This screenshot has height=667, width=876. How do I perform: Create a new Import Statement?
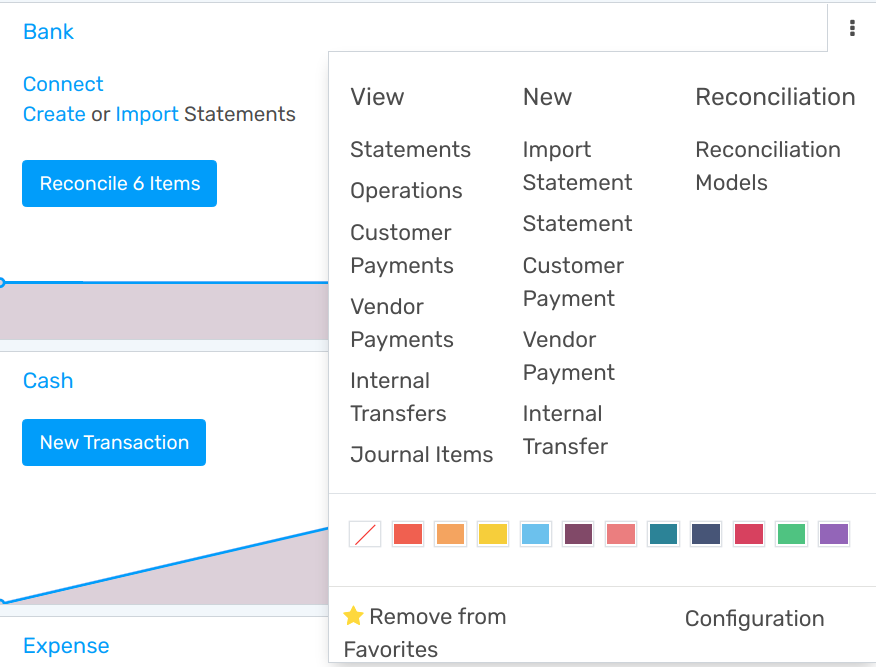click(x=577, y=166)
